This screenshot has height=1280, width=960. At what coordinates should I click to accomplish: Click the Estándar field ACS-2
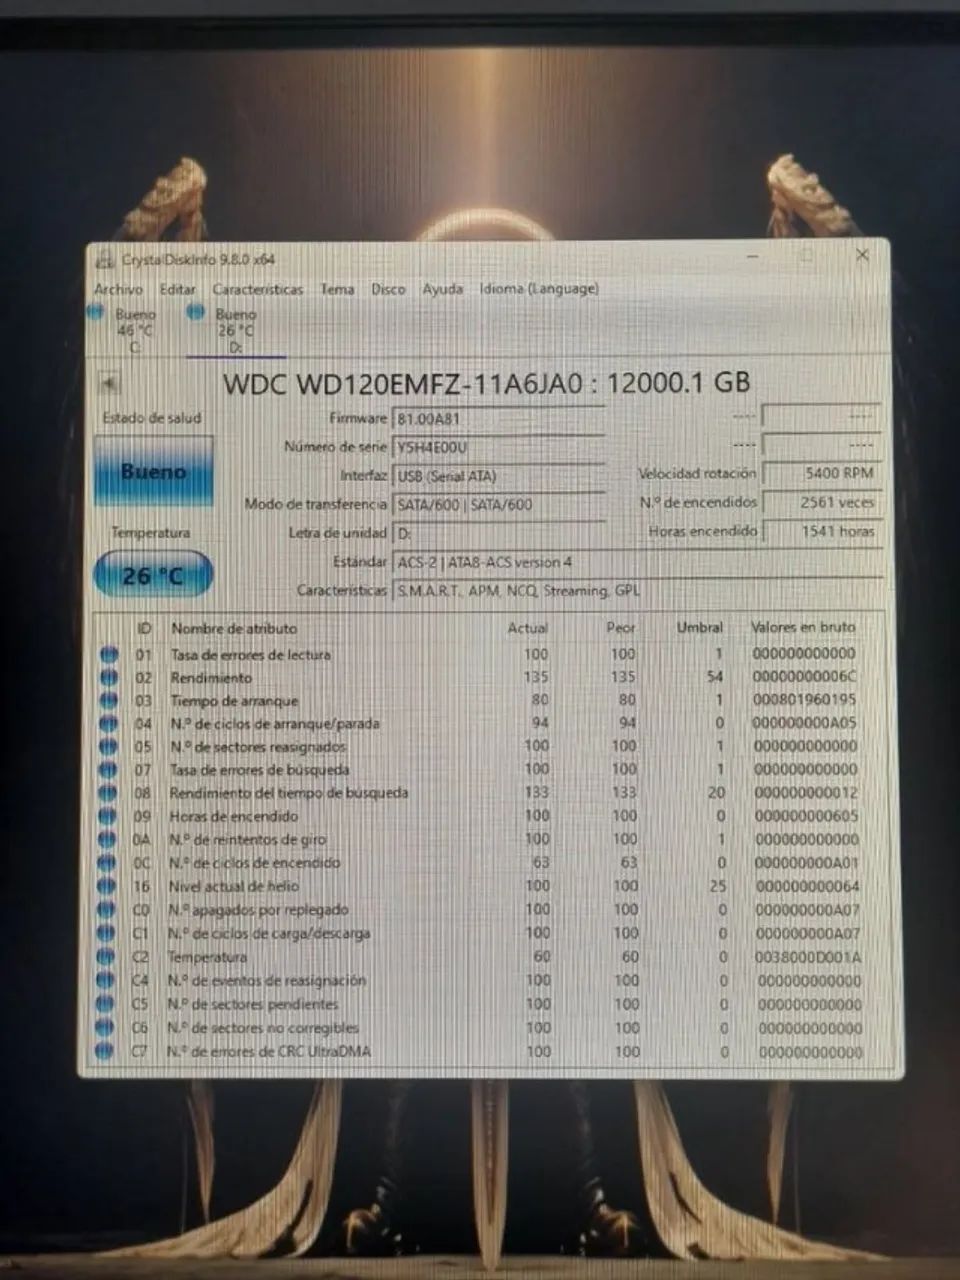point(637,562)
